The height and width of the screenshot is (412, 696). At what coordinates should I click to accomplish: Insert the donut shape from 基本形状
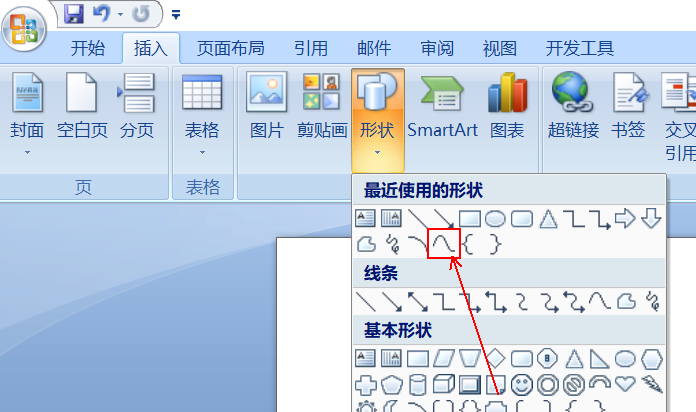548,385
